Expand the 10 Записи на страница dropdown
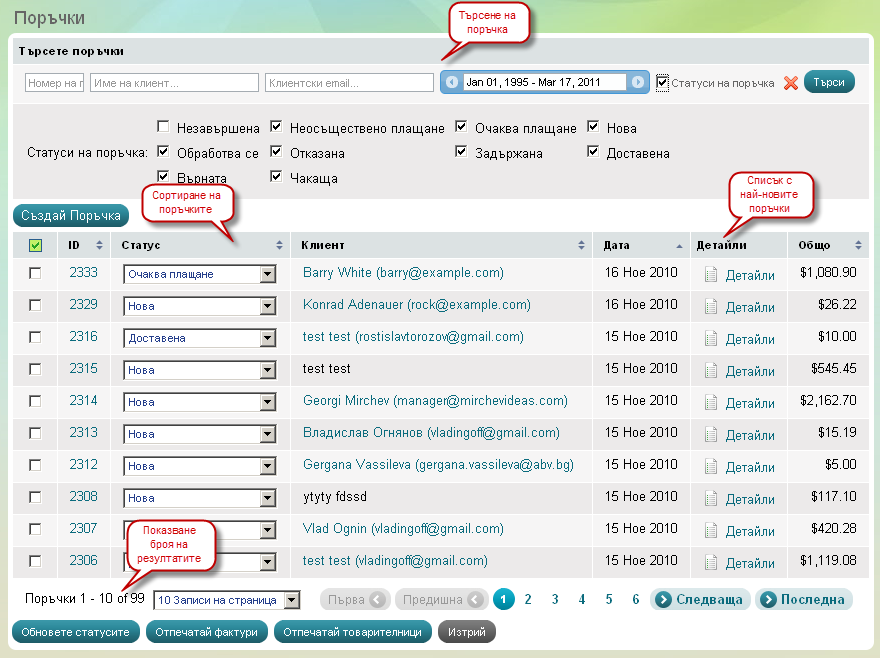The image size is (880, 658). [x=291, y=600]
